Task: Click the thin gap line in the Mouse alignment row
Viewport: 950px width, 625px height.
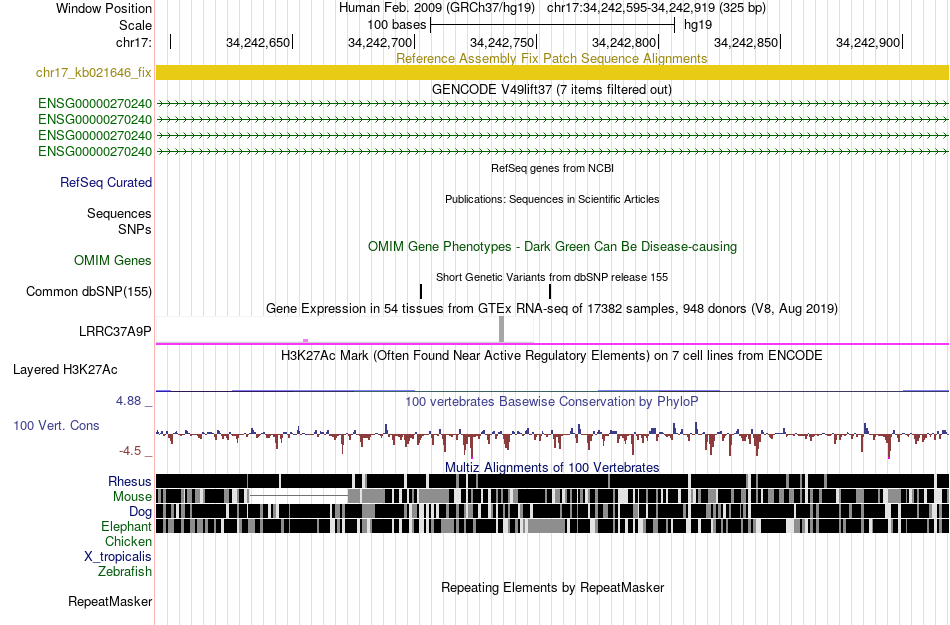Action: pyautogui.click(x=299, y=496)
